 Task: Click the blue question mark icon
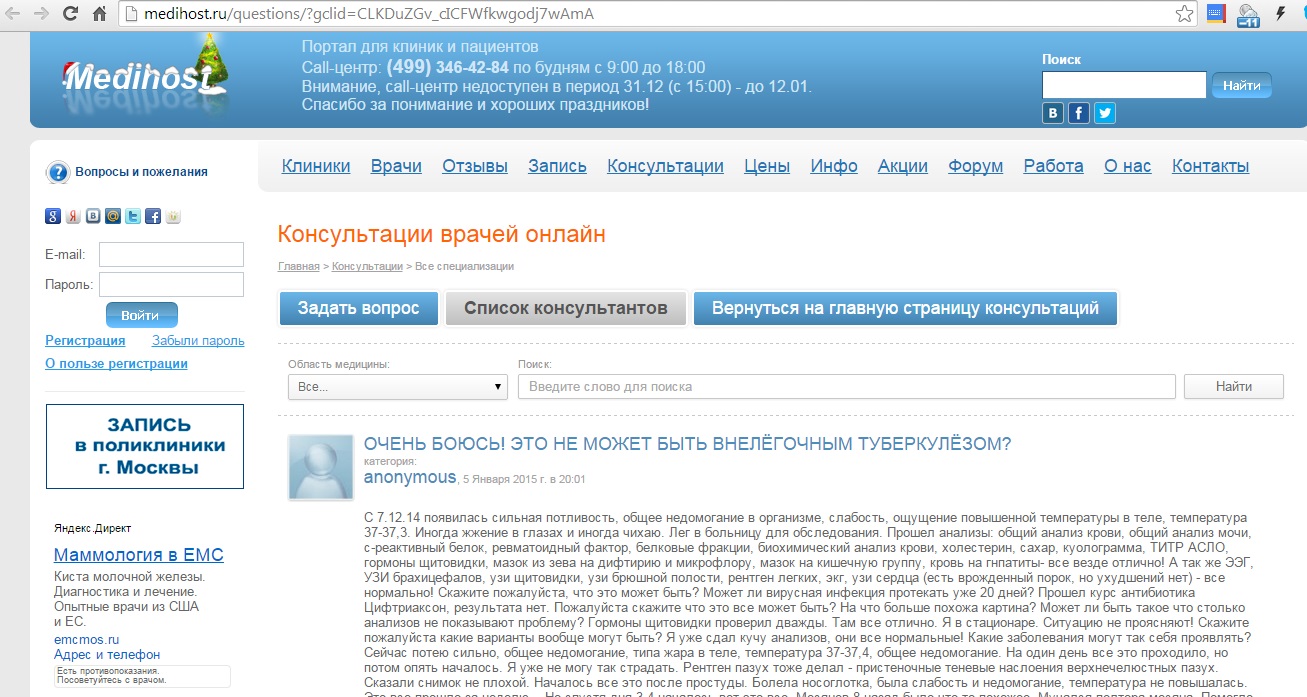coord(58,172)
